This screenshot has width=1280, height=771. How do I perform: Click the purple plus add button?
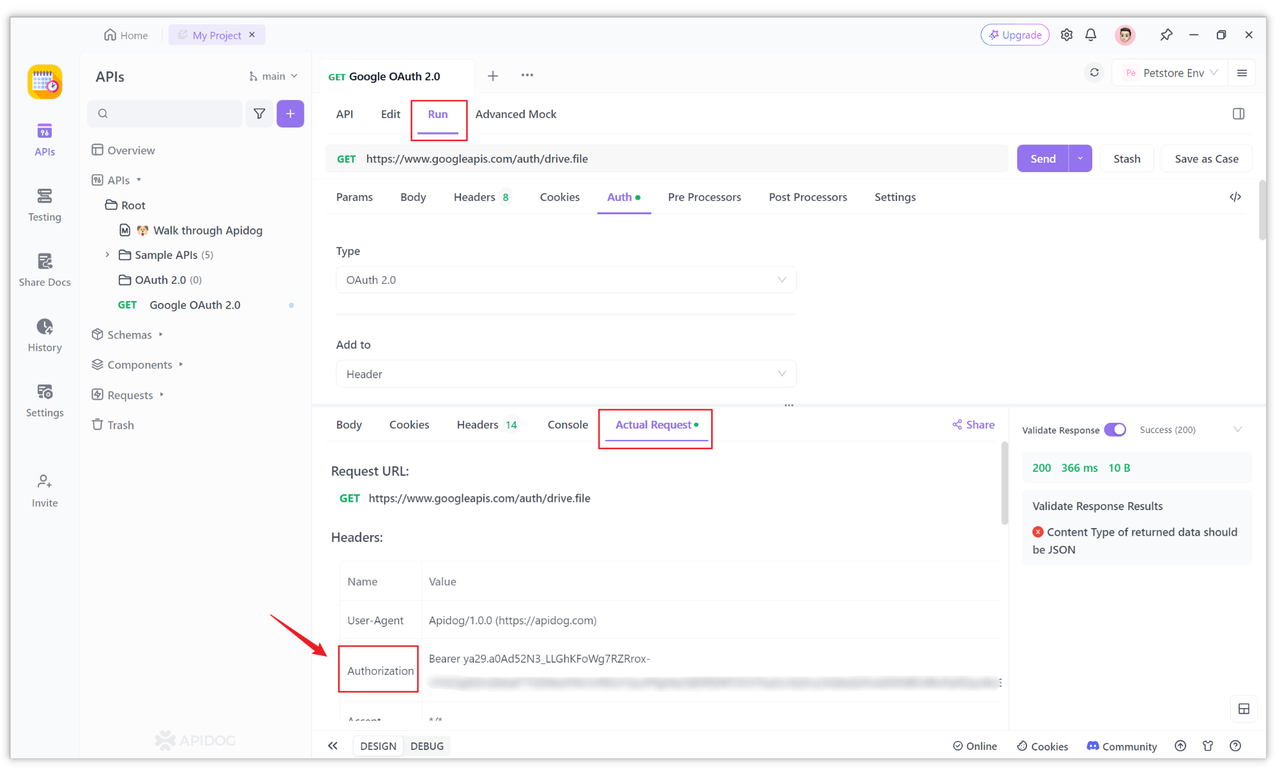coord(290,114)
